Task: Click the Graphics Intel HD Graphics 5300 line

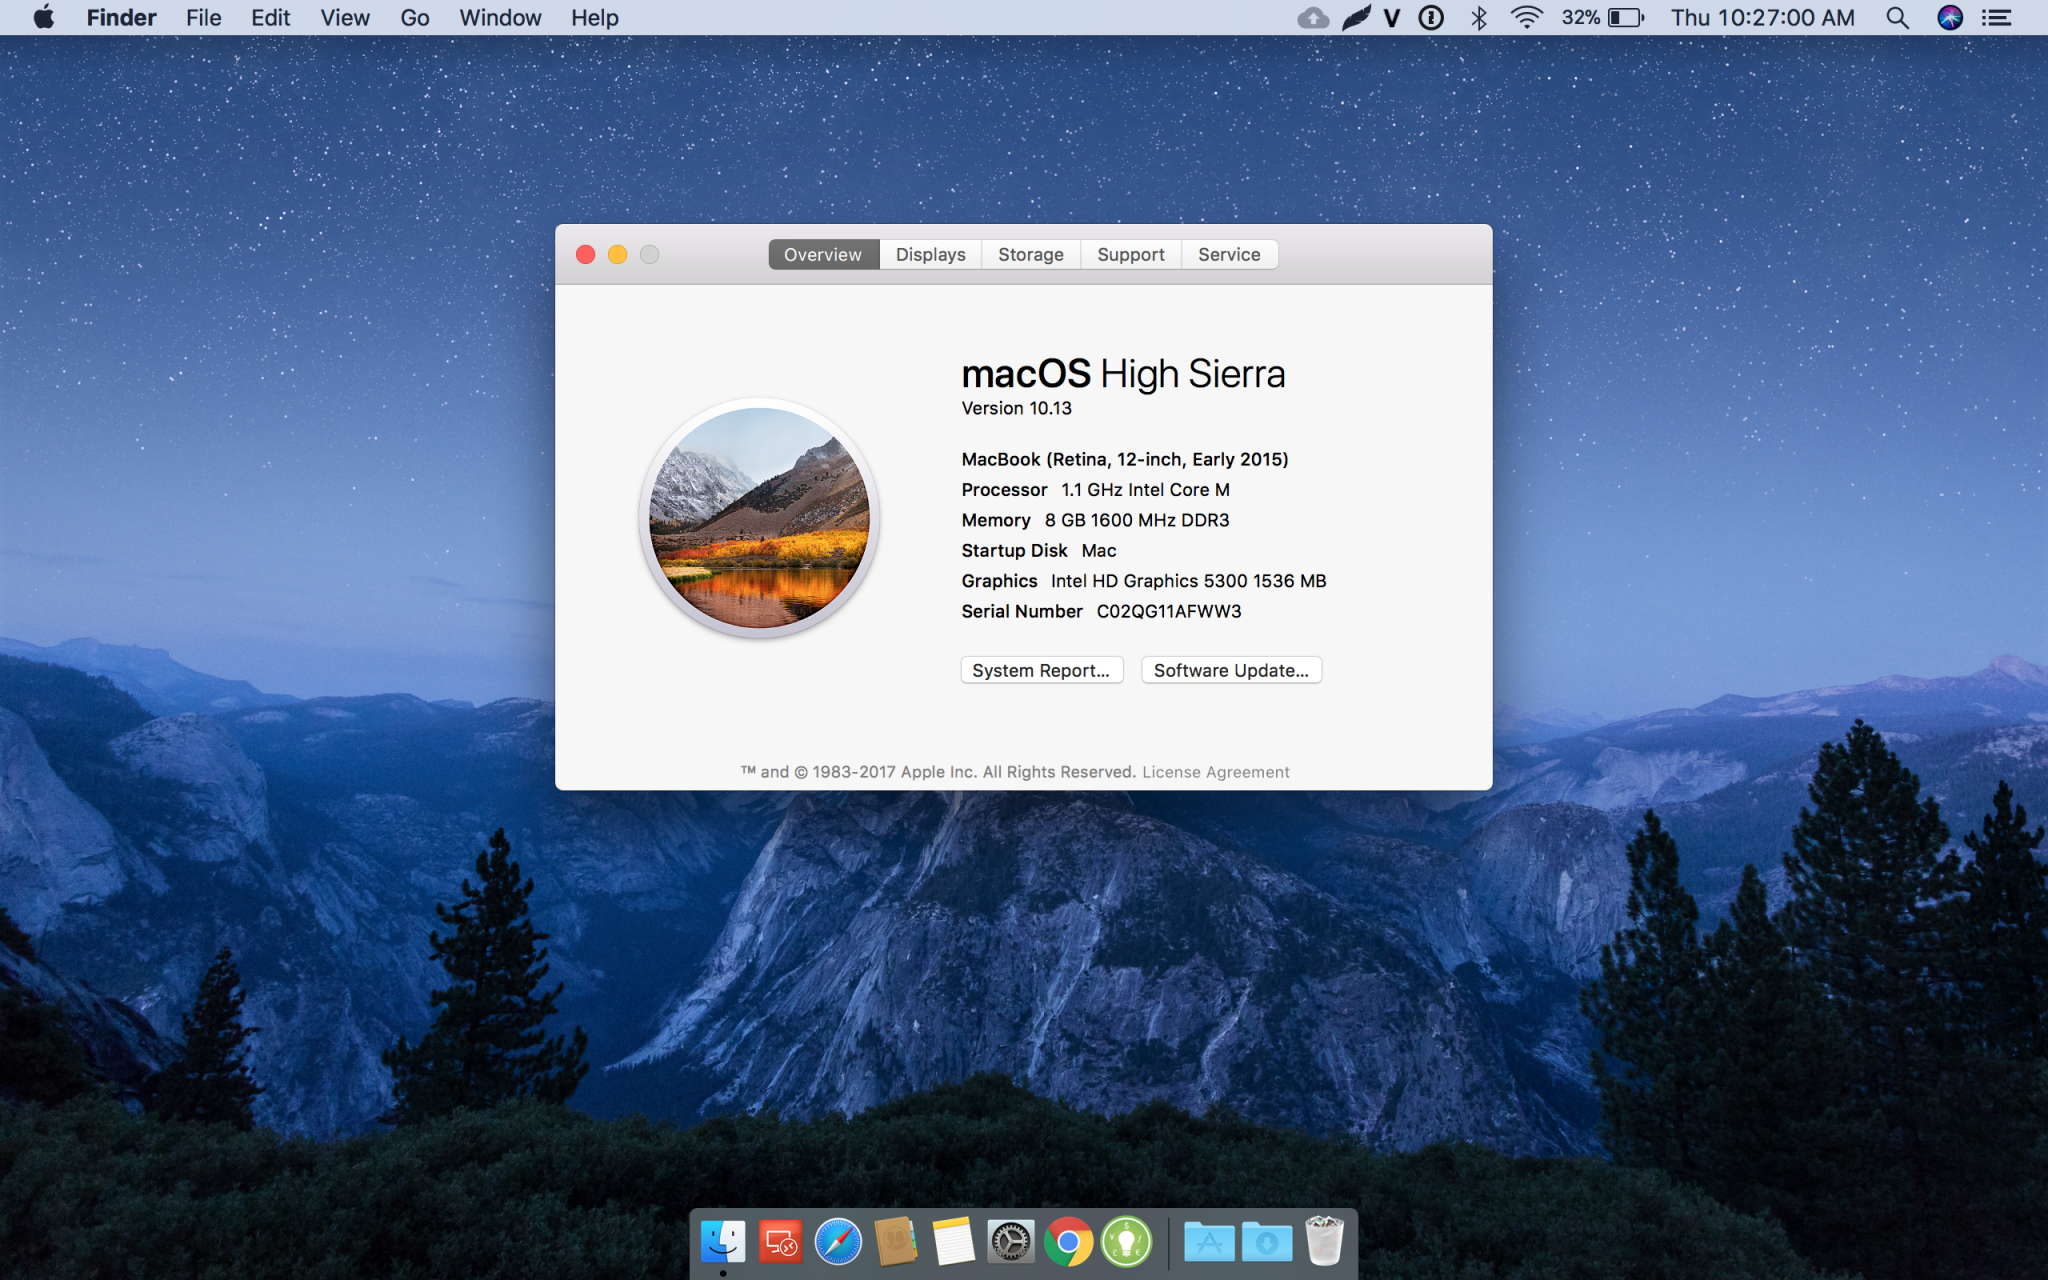Action: [1144, 581]
